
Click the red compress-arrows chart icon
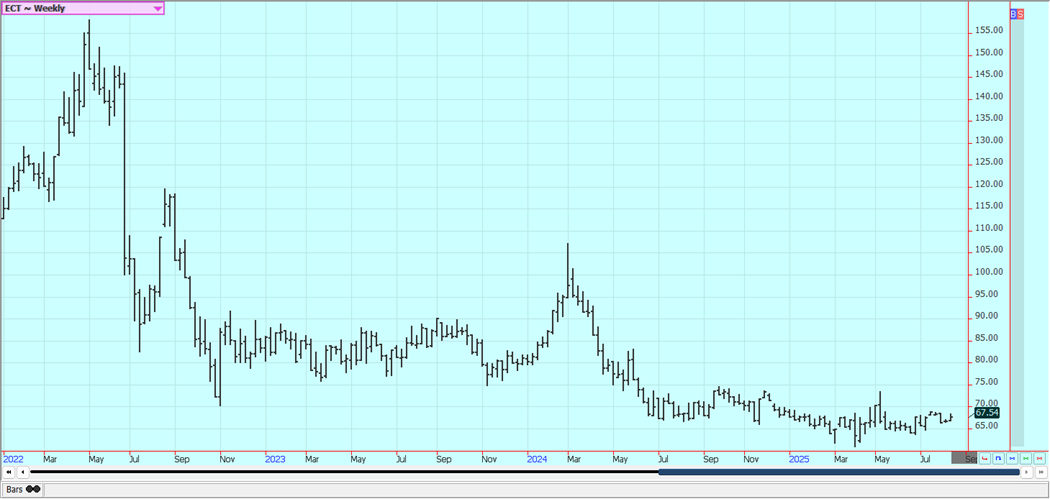coord(1039,458)
